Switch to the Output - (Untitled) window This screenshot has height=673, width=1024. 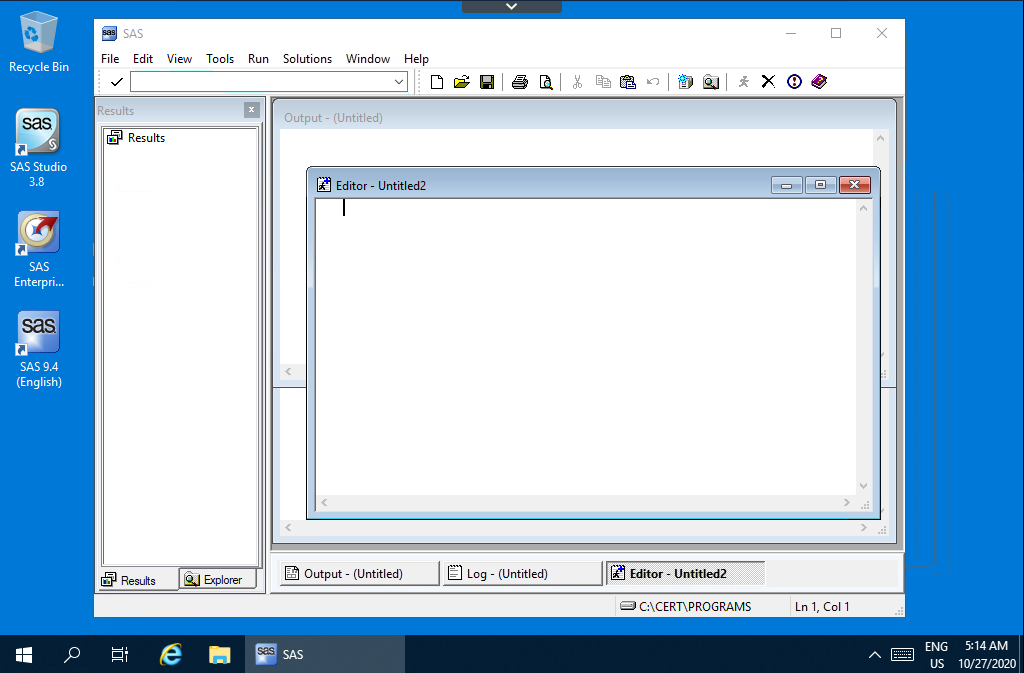click(x=358, y=574)
